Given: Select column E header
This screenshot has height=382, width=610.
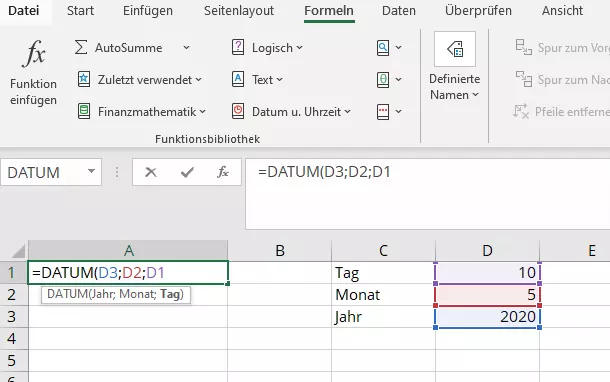Looking at the screenshot, I should (x=575, y=251).
